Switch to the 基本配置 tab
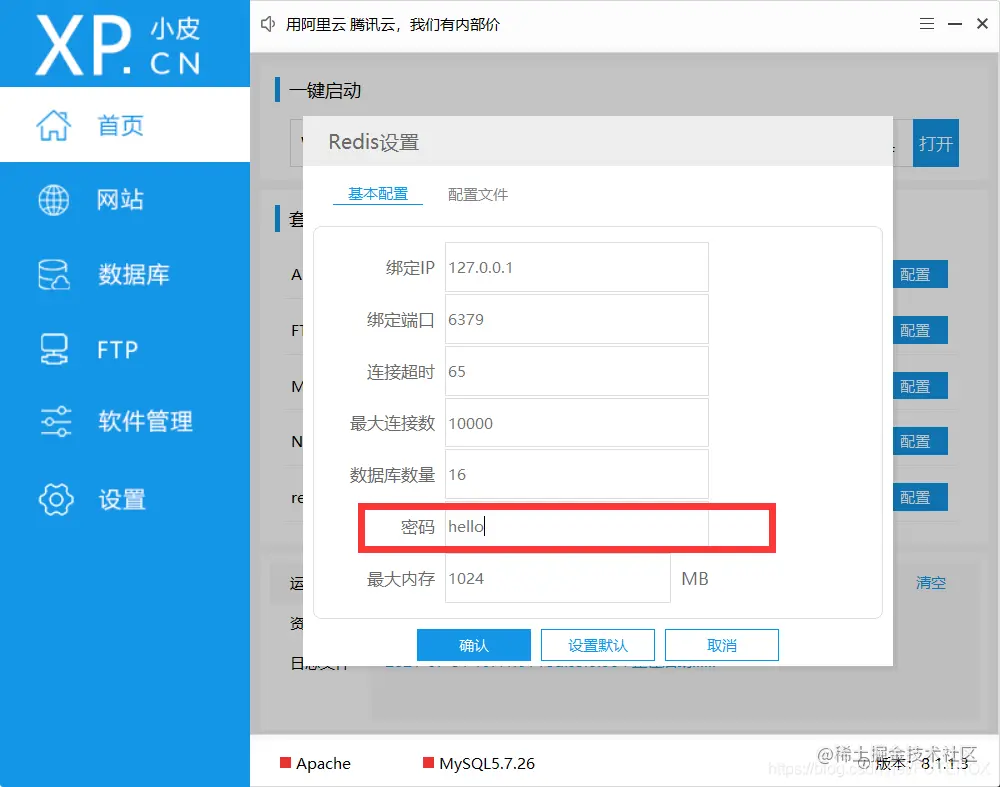 tap(378, 194)
